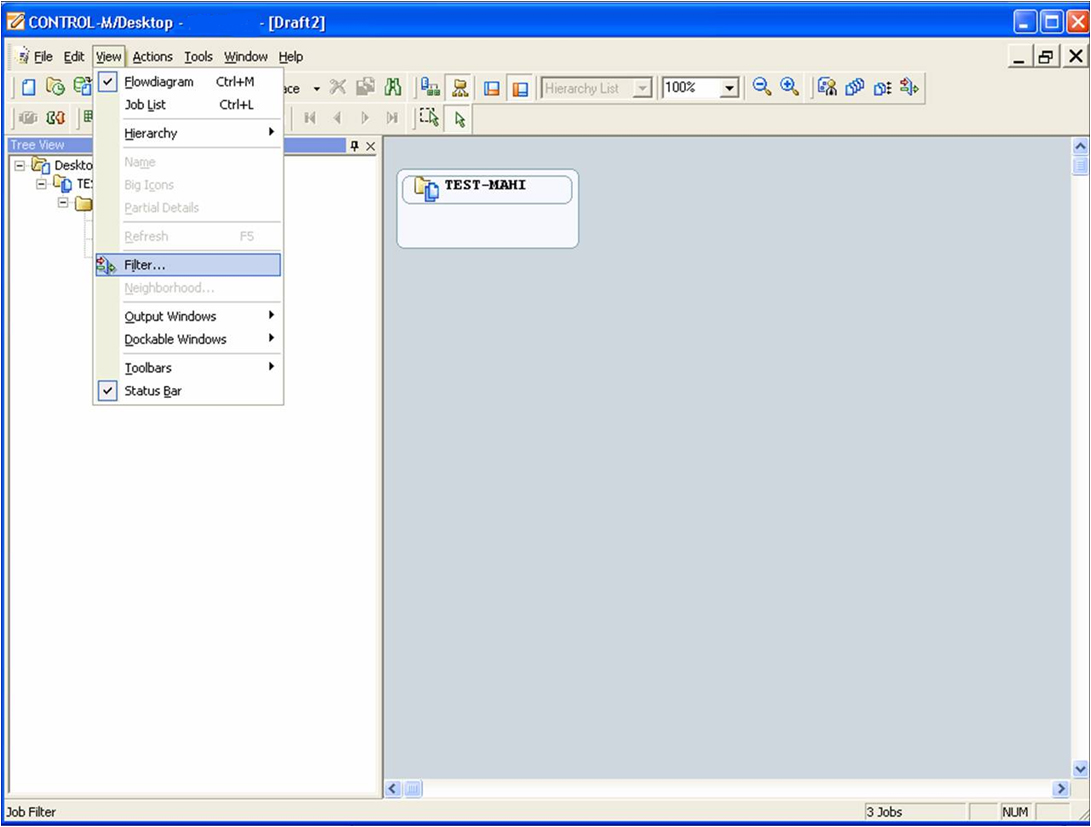This screenshot has width=1091, height=827.
Task: Uncheck Flowdiagram in the View menu
Action: pyautogui.click(x=160, y=81)
